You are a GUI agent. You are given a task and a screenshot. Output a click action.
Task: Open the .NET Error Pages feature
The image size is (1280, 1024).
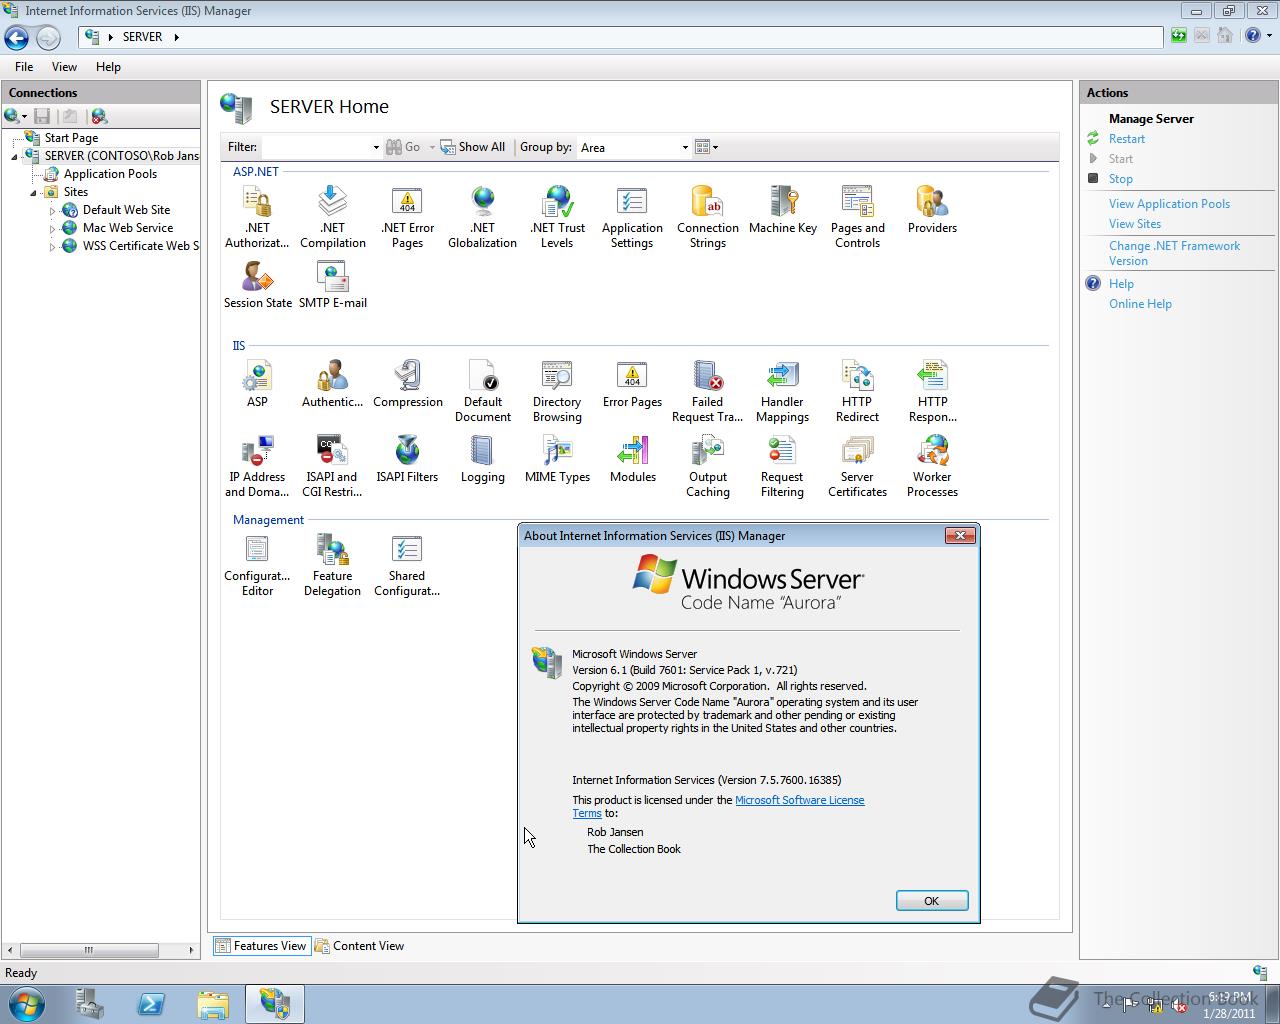click(x=407, y=217)
